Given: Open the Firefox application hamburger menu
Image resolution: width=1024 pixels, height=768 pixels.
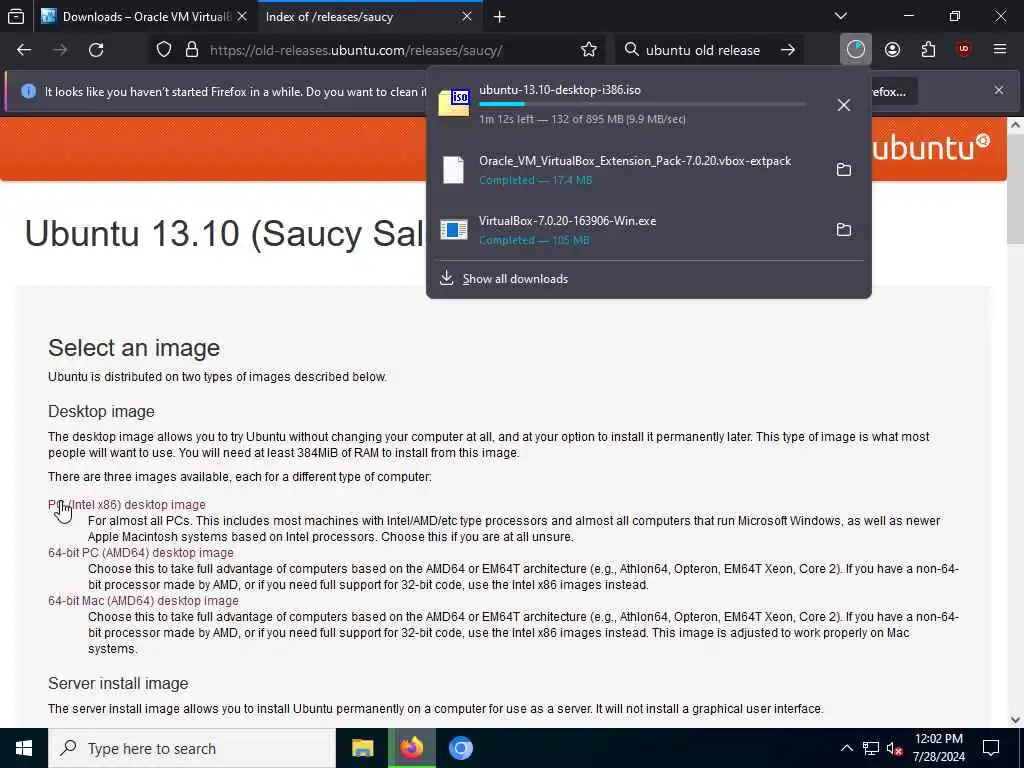Looking at the screenshot, I should tap(1000, 50).
